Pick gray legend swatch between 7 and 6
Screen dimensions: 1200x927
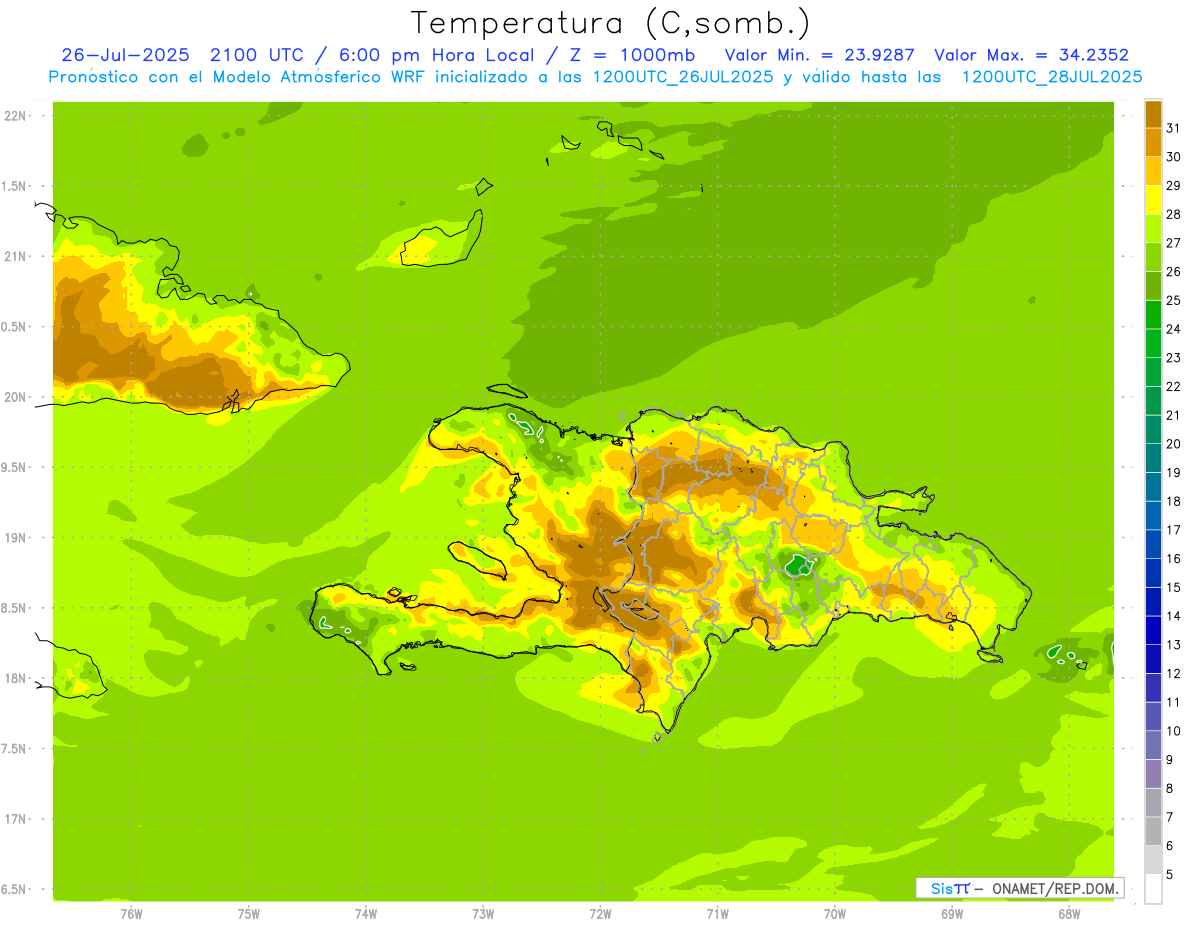coord(1153,832)
